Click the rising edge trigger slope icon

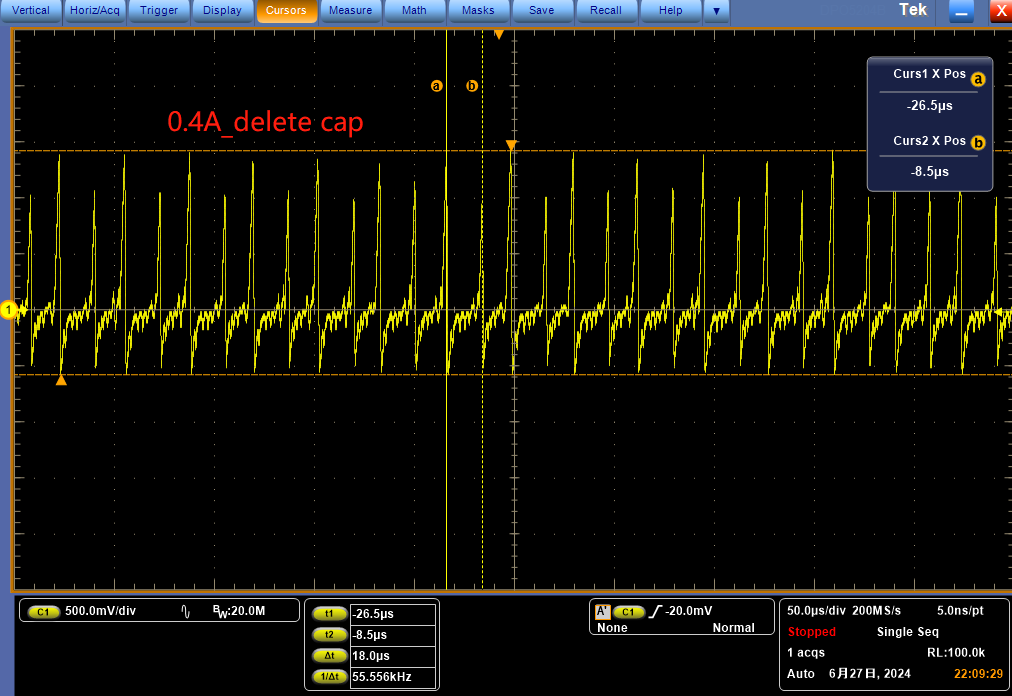tap(654, 611)
